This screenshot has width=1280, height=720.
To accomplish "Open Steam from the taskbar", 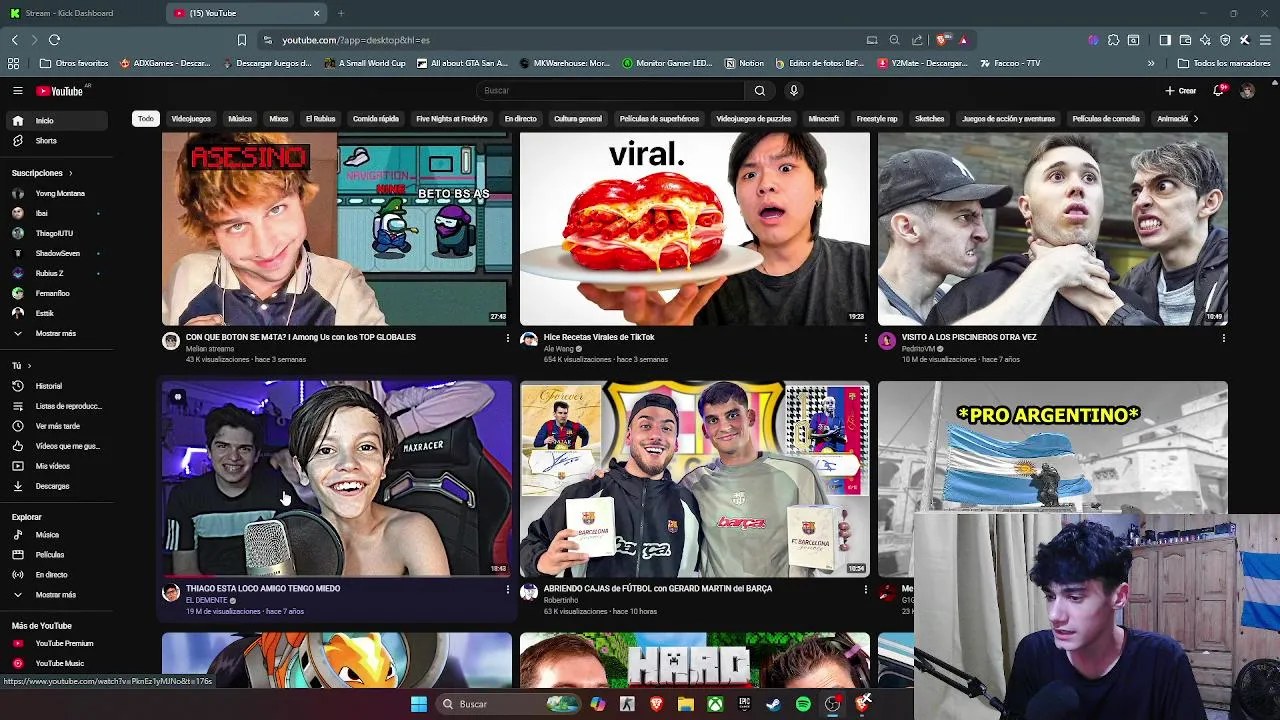I will click(773, 704).
